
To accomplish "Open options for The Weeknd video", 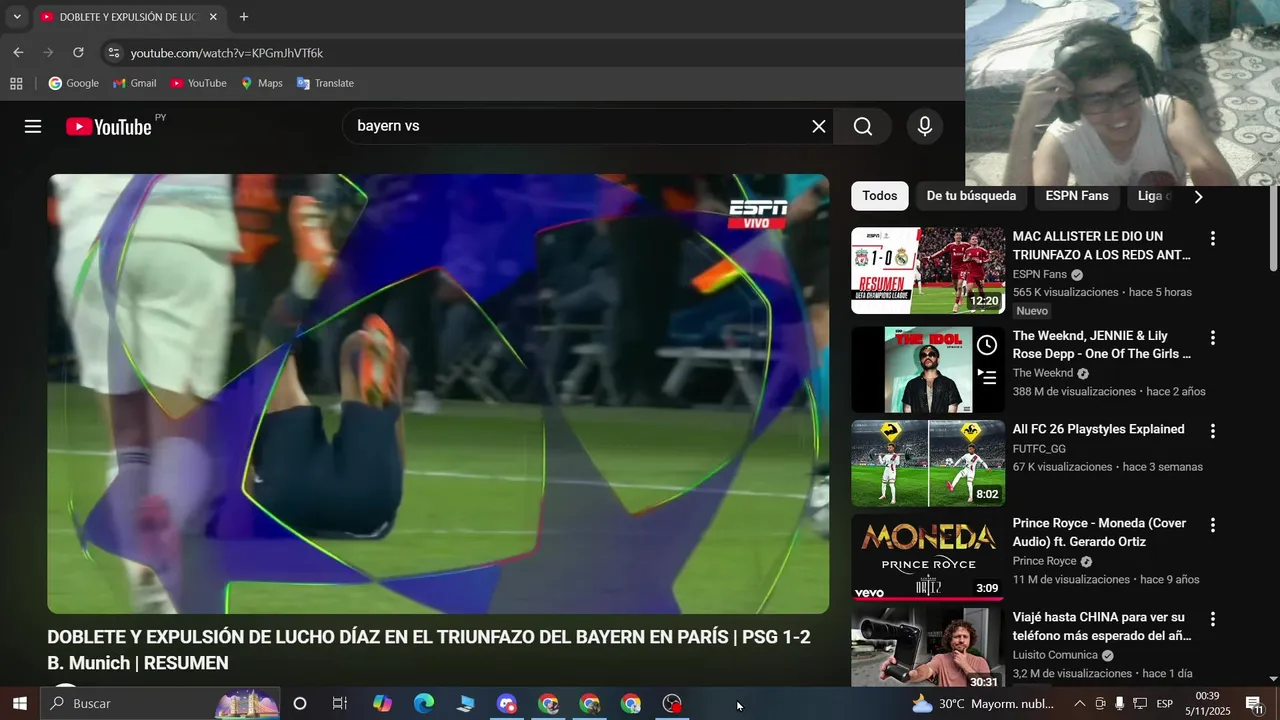I will (1213, 338).
